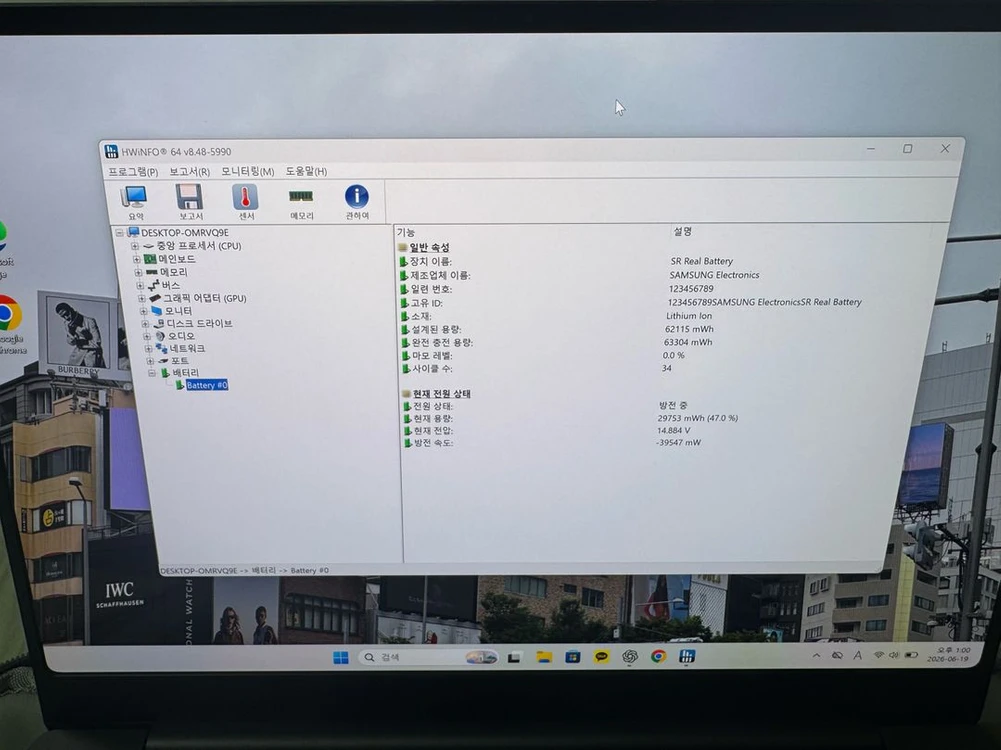Collapse the 배터리 tree node
The image size is (1001, 750).
click(x=152, y=373)
